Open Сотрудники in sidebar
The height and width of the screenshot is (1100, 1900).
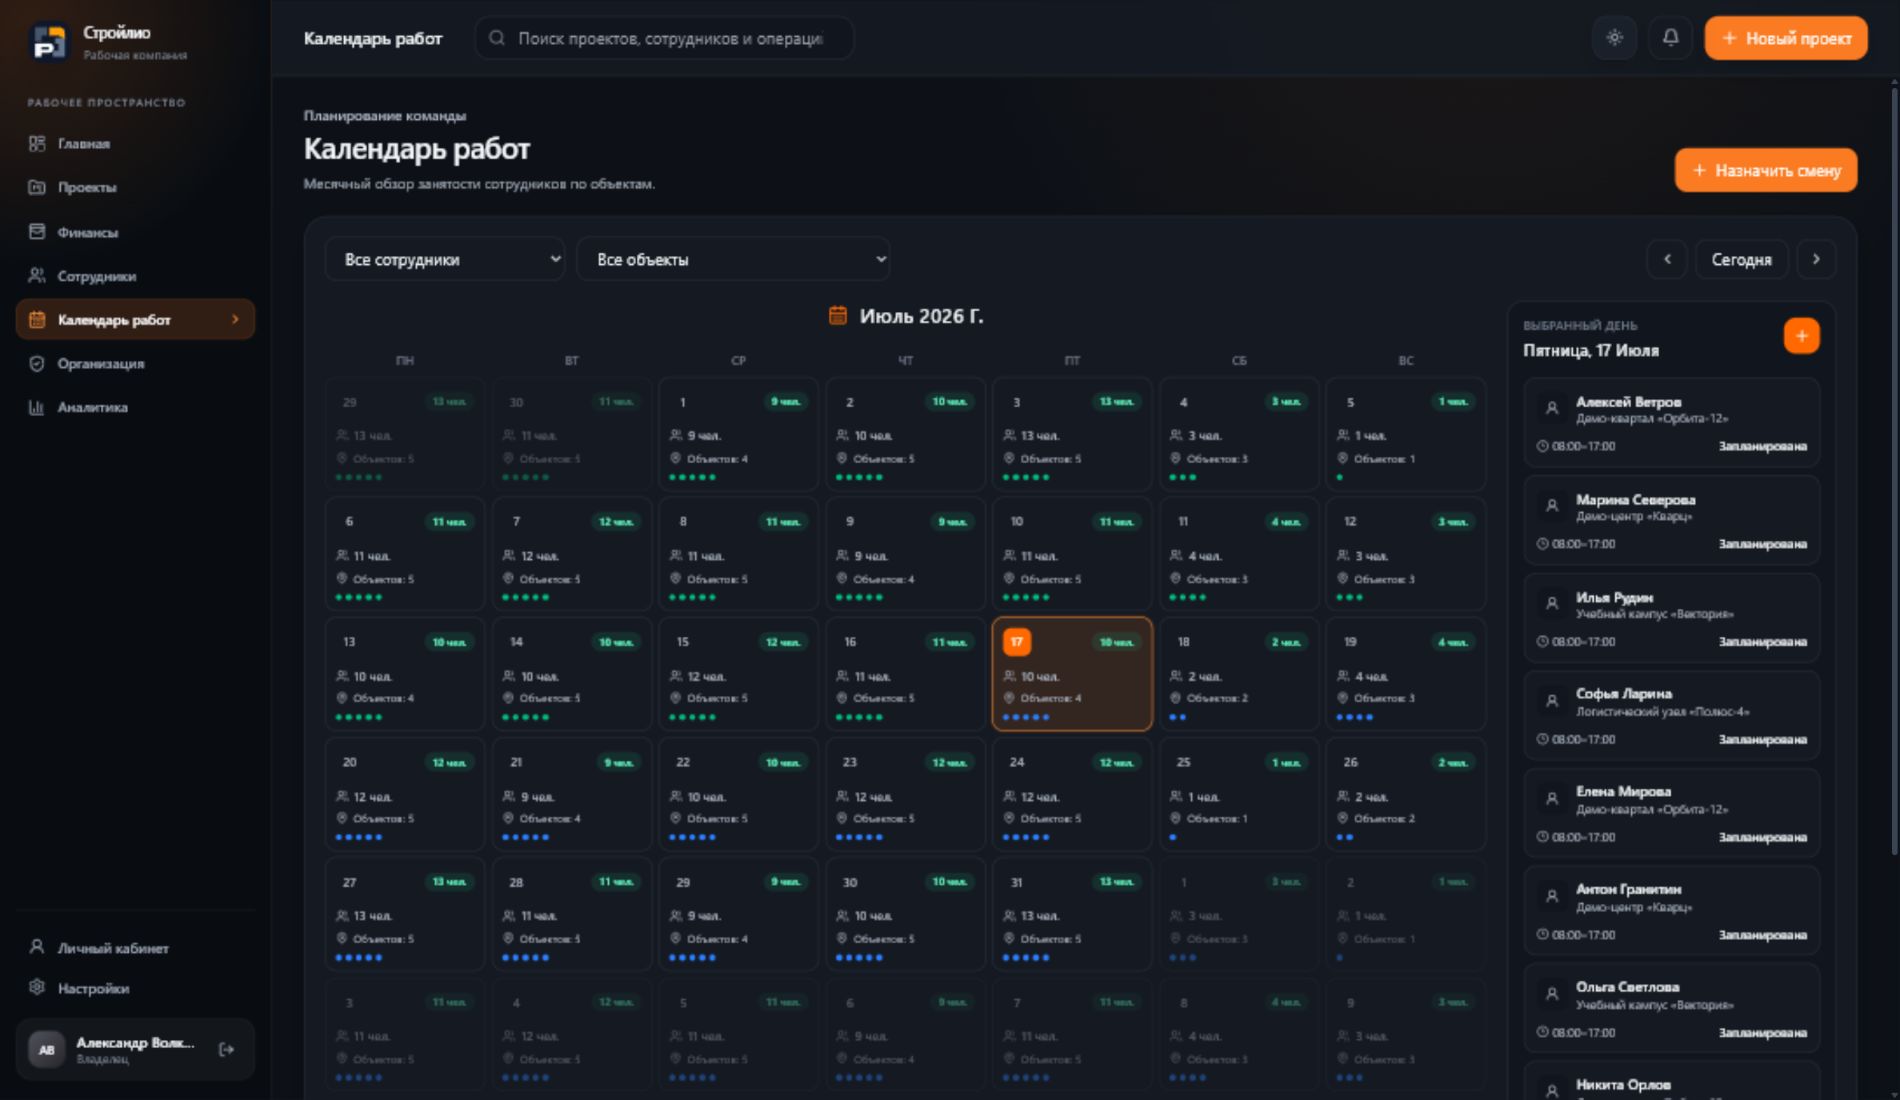(x=135, y=276)
